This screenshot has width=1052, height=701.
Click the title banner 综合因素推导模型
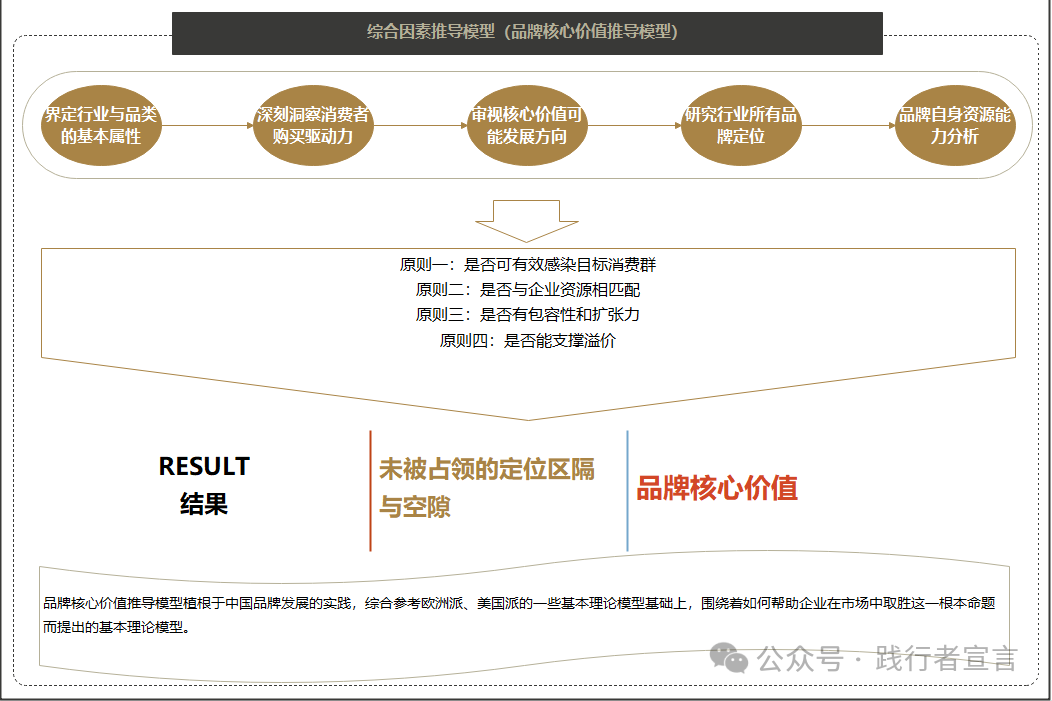(527, 33)
